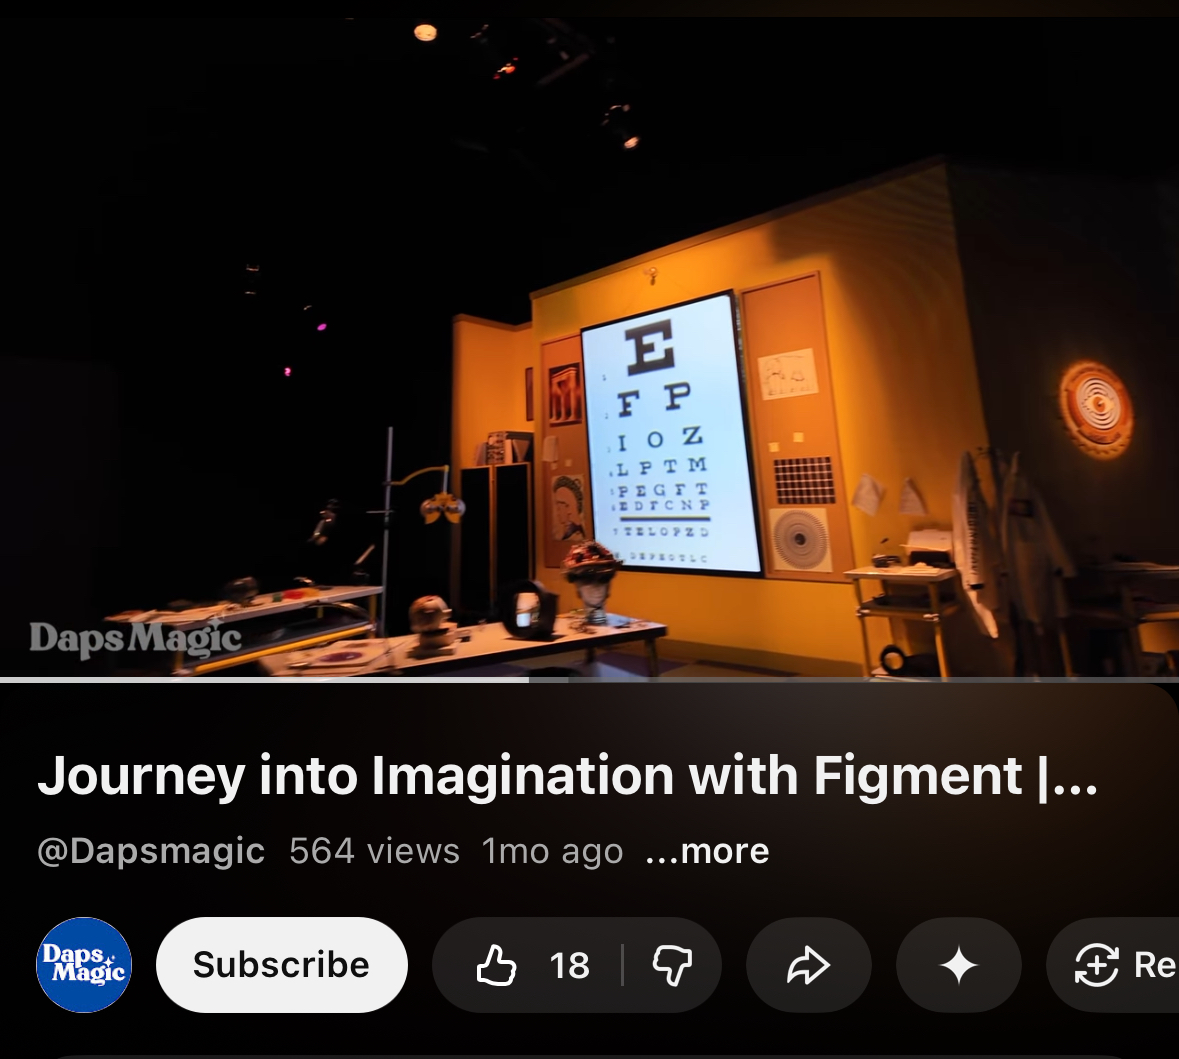1179x1059 pixels.
Task: Tap the 1mo ago upload date
Action: pos(552,851)
